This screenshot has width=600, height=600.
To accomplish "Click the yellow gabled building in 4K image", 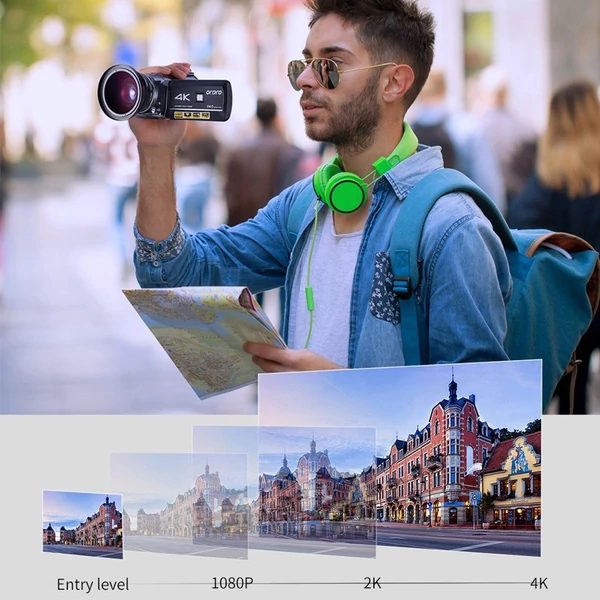I will coord(513,482).
